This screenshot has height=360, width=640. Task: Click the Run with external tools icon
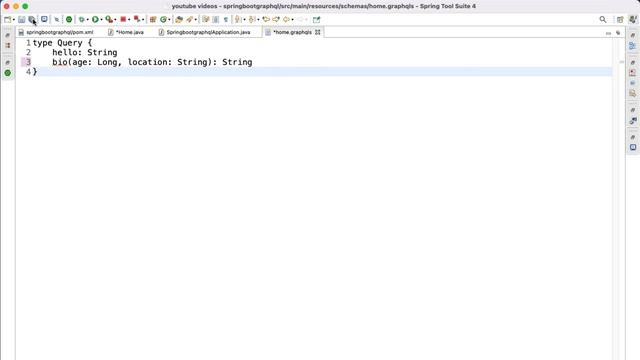point(109,19)
